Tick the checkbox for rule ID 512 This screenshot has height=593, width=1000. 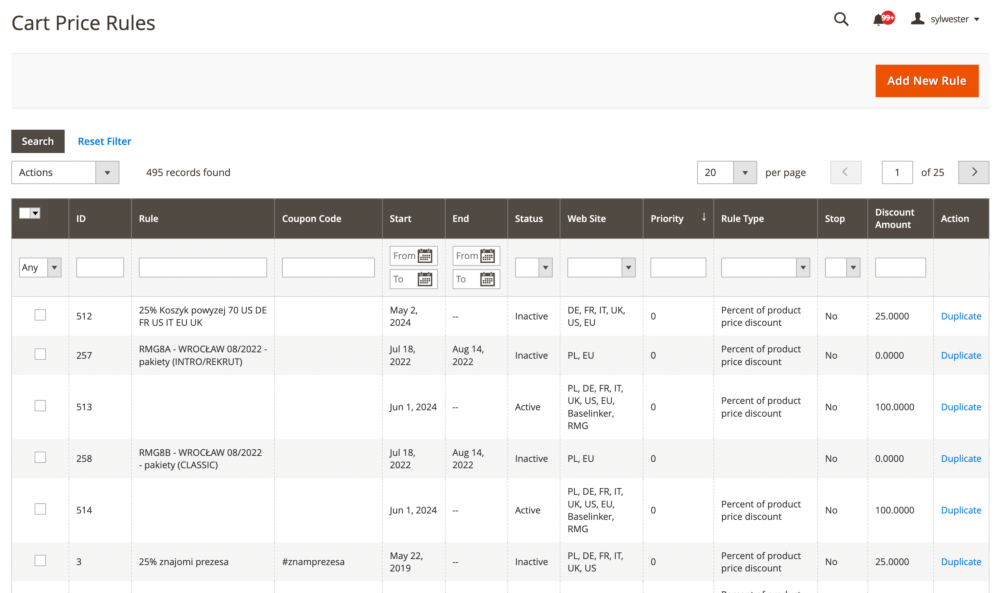click(x=40, y=315)
